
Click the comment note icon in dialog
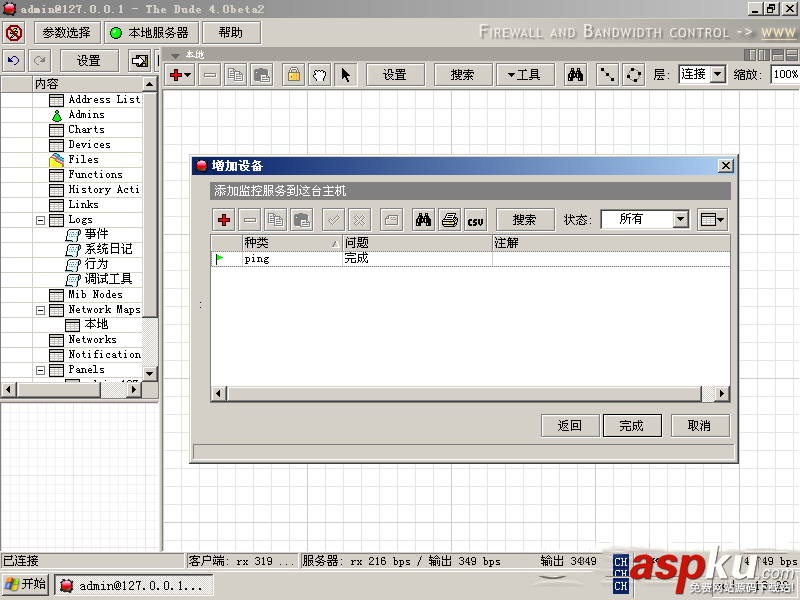tap(391, 220)
